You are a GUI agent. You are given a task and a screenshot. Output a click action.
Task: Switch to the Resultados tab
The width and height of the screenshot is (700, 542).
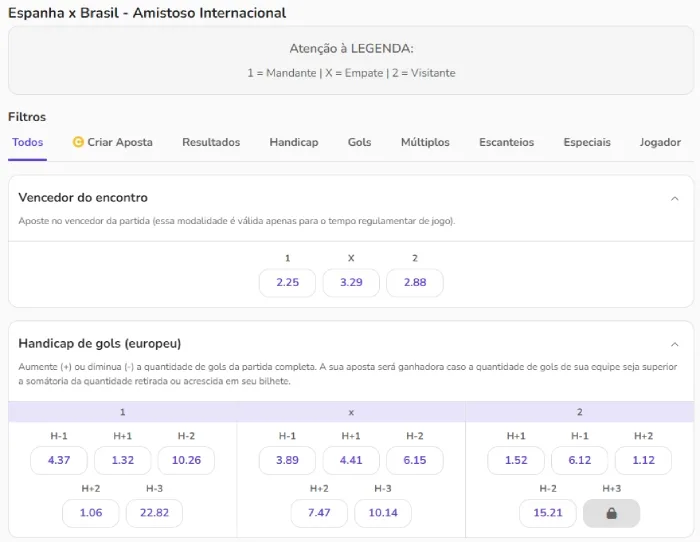point(211,142)
